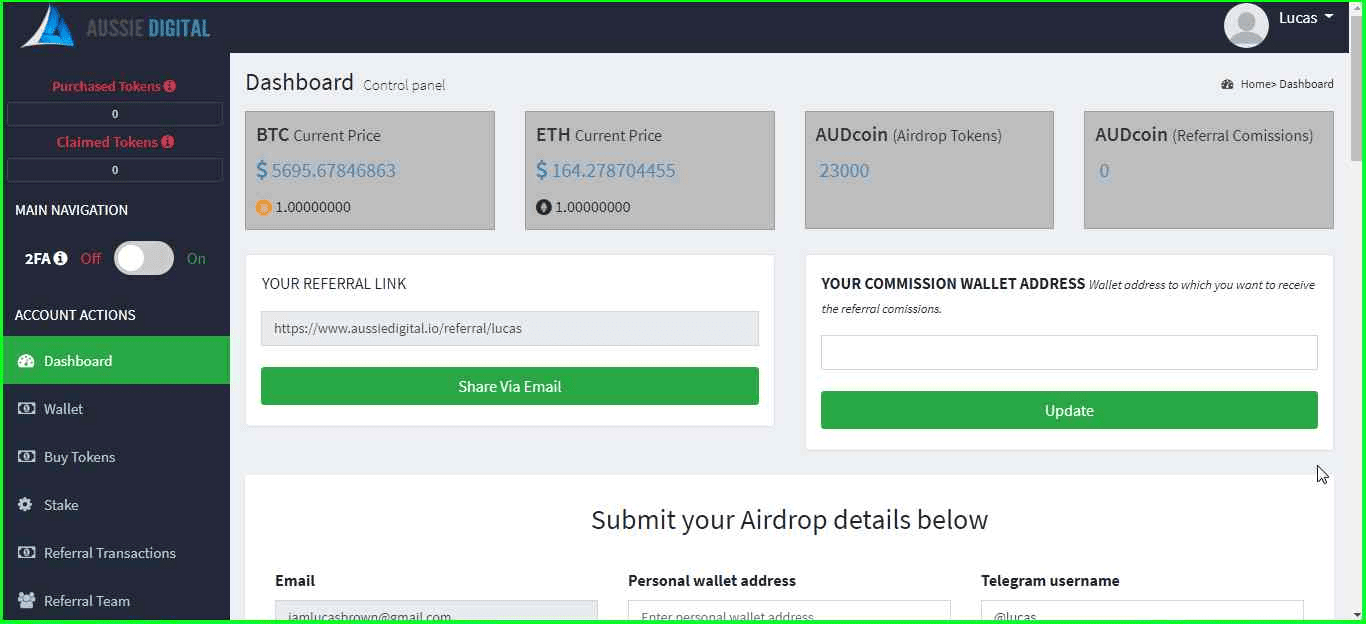Screen dimensions: 1366x624
Task: Toggle the 2FA switch on
Action: [144, 258]
